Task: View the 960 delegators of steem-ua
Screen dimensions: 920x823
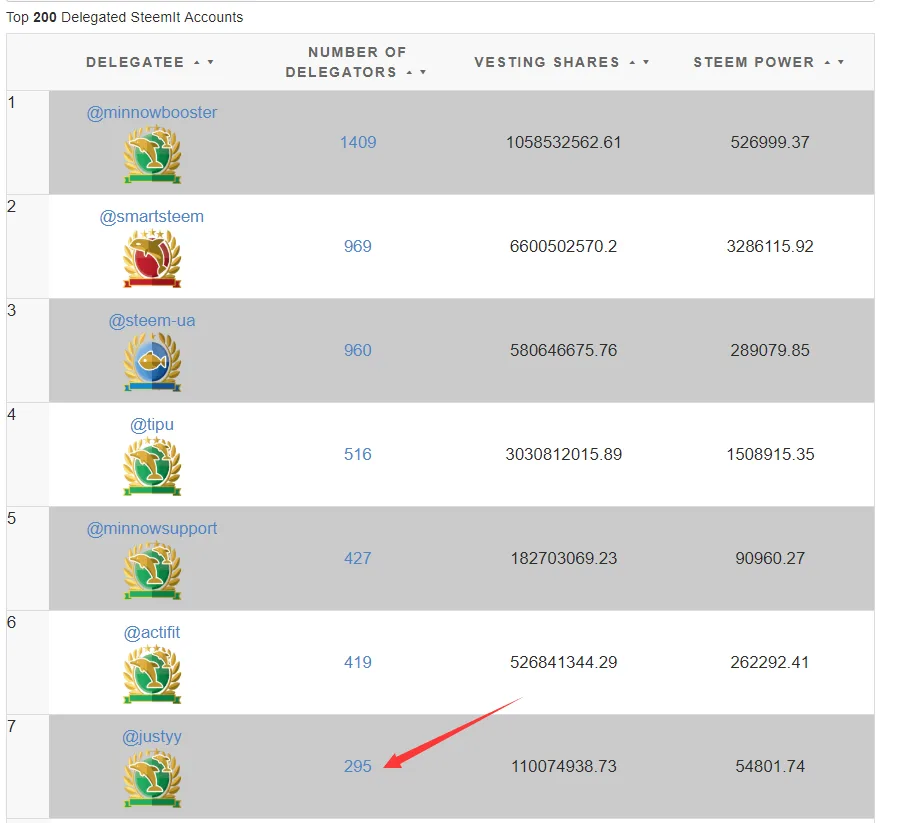Action: click(358, 350)
